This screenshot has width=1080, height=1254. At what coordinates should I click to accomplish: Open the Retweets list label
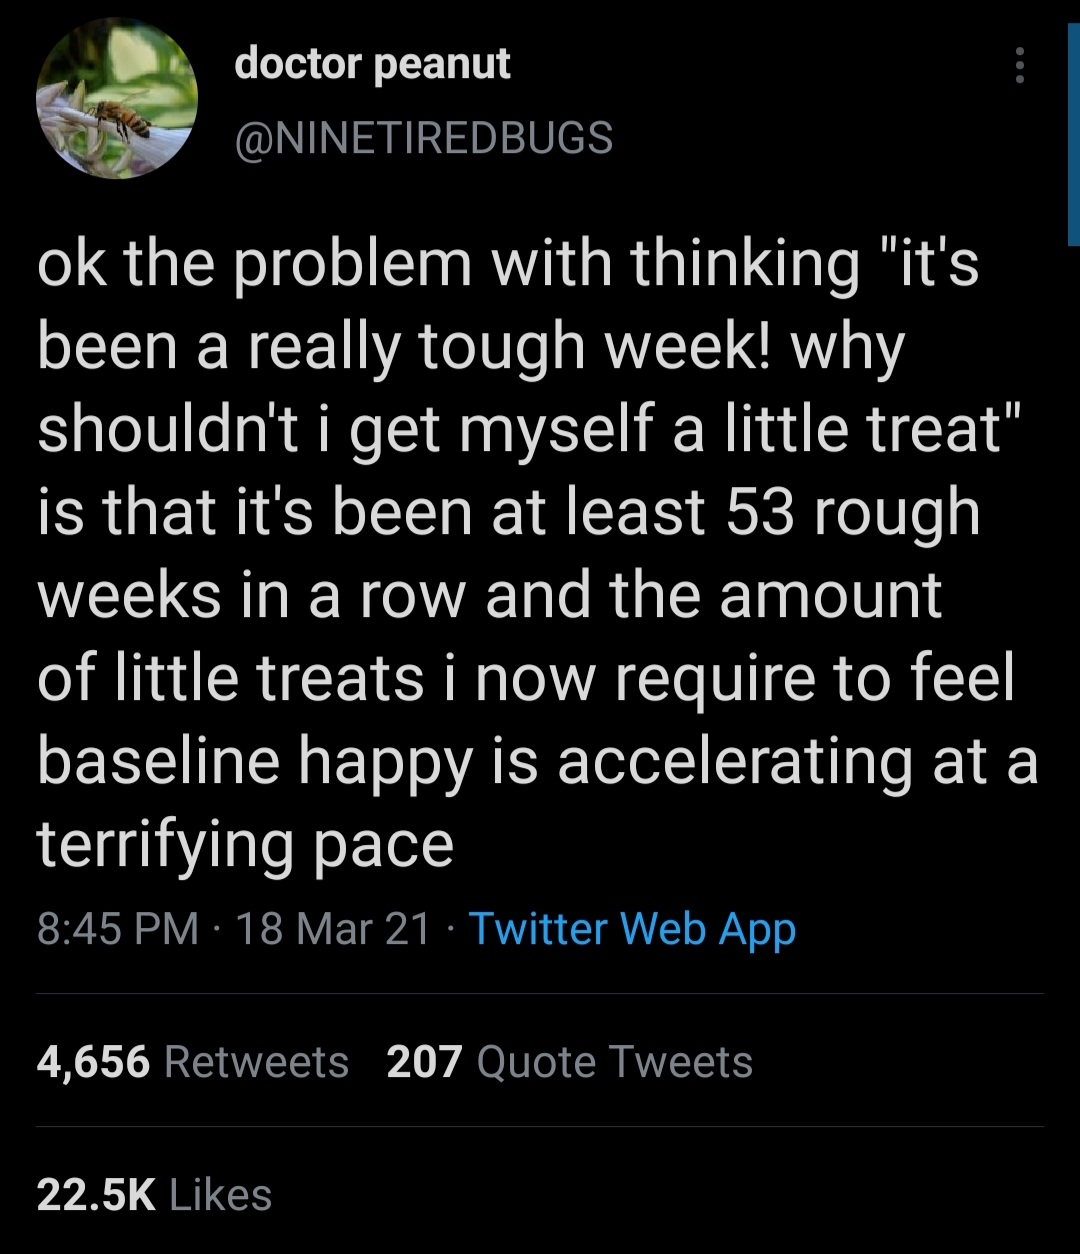pos(256,1061)
